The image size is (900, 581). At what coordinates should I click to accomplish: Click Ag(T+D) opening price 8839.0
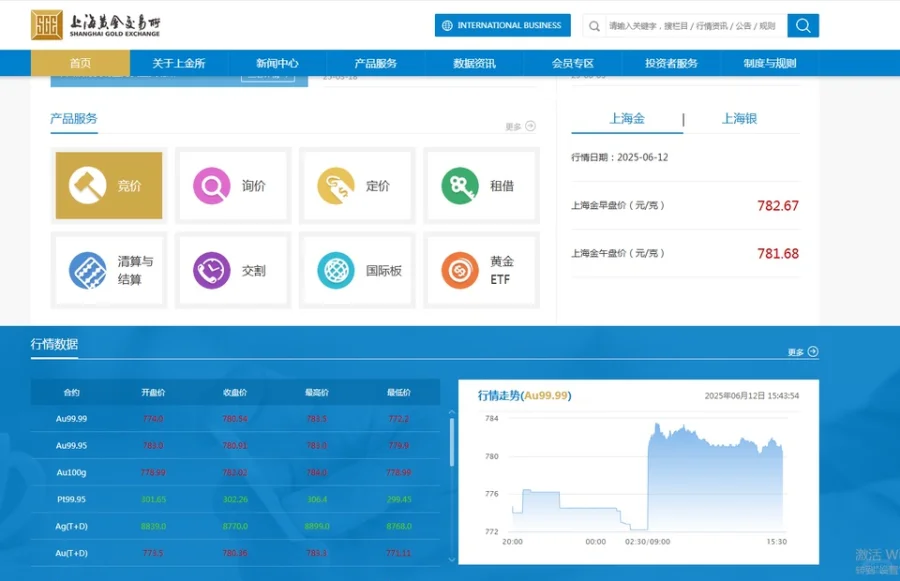[x=153, y=526]
